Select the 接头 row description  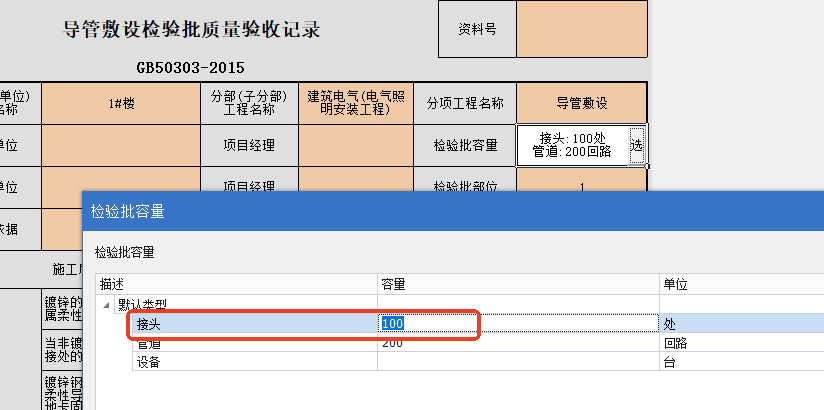[x=254, y=324]
